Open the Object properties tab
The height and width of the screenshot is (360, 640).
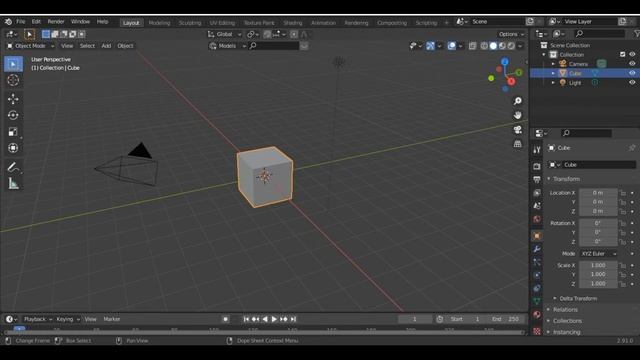coord(537,236)
